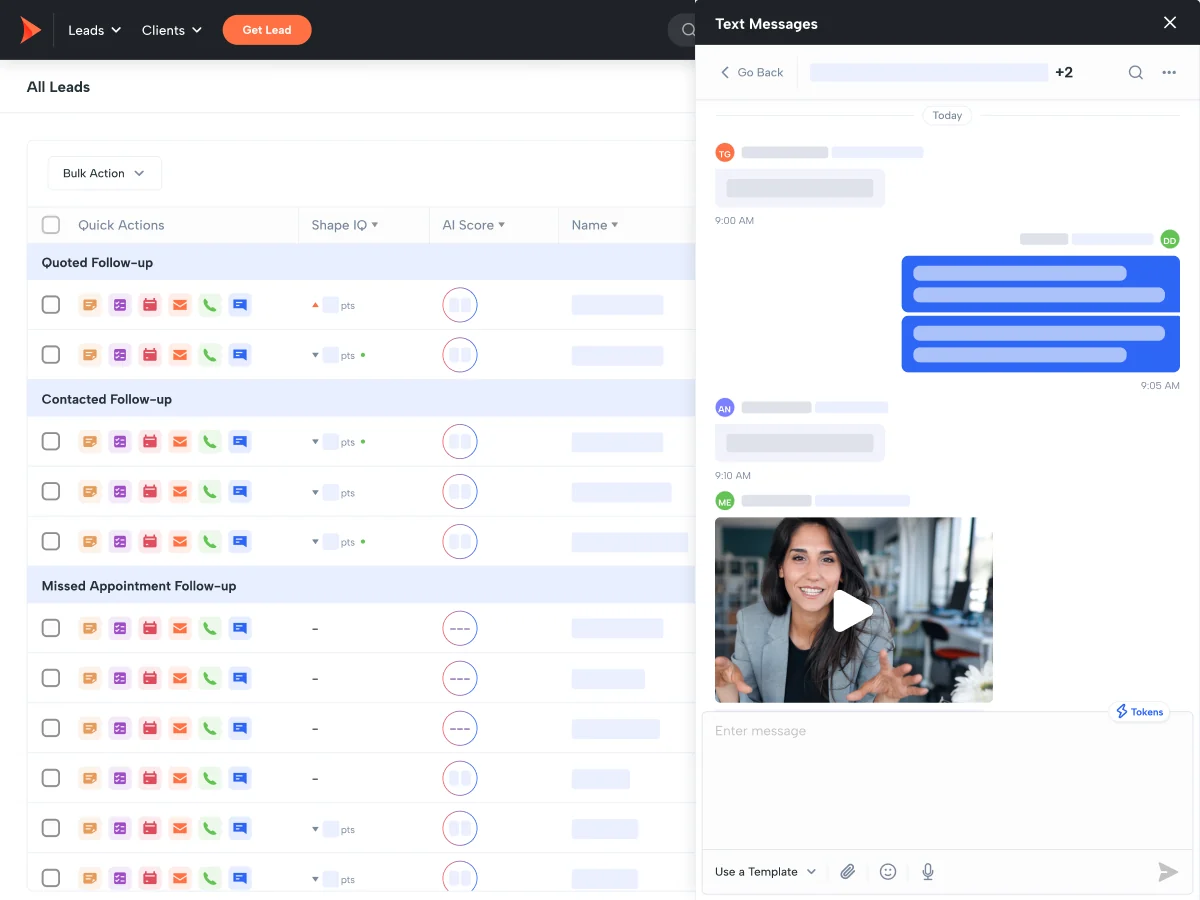Image resolution: width=1200 pixels, height=900 pixels.
Task: Tick third Missed Appointment Follow-up row checkbox
Action: coord(51,728)
